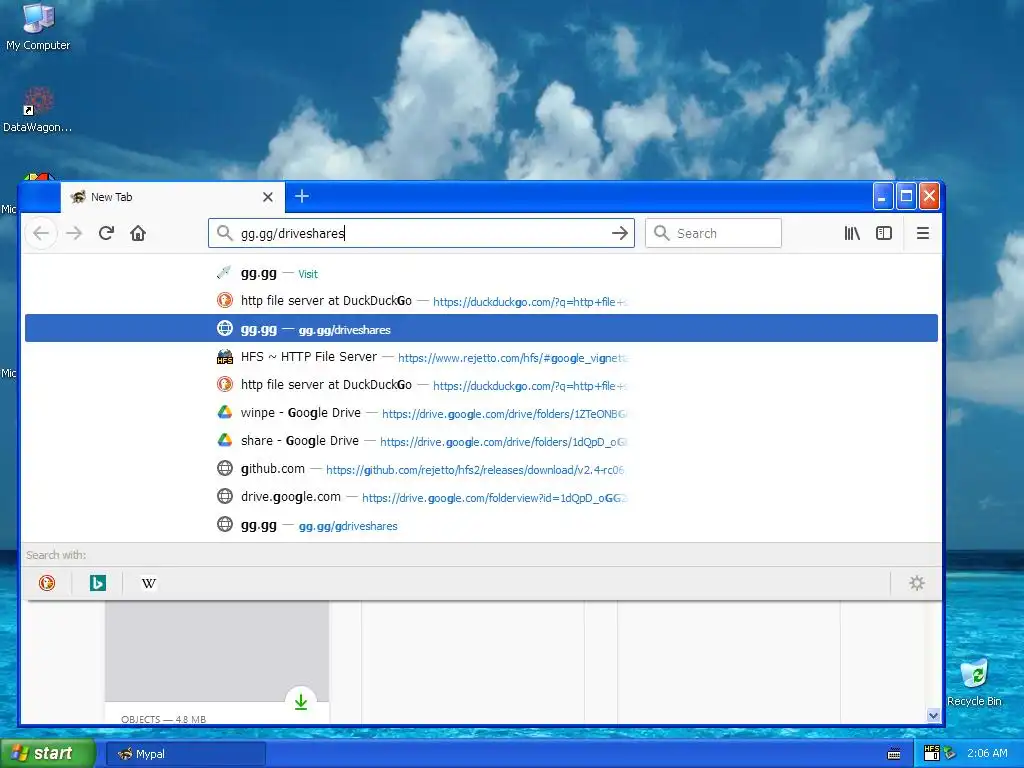Open the Recycle Bin on desktop
This screenshot has width=1024, height=768.
click(974, 682)
